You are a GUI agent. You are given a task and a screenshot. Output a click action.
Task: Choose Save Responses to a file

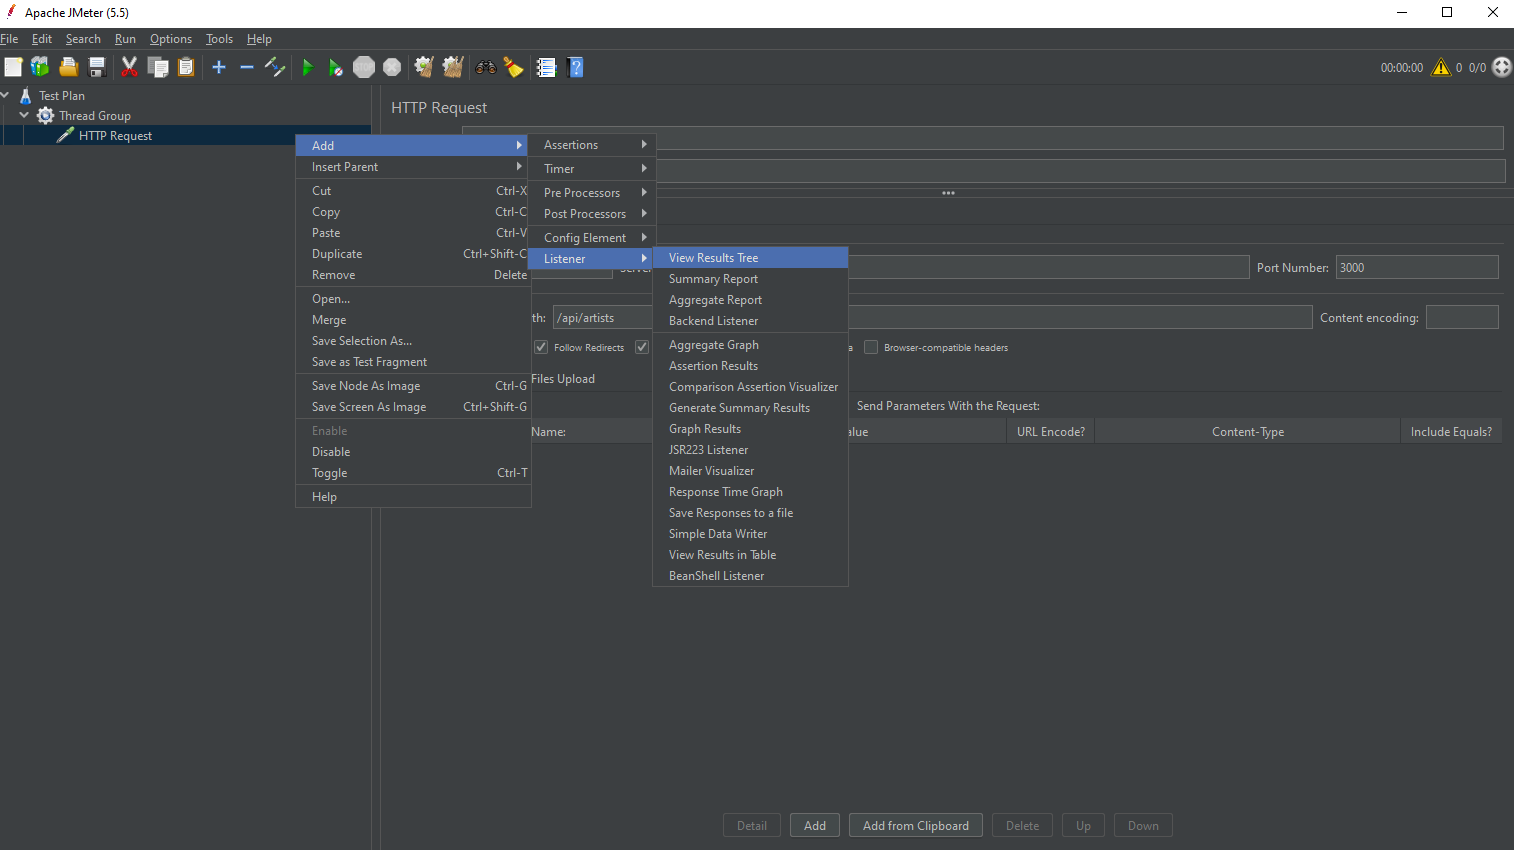click(750, 513)
